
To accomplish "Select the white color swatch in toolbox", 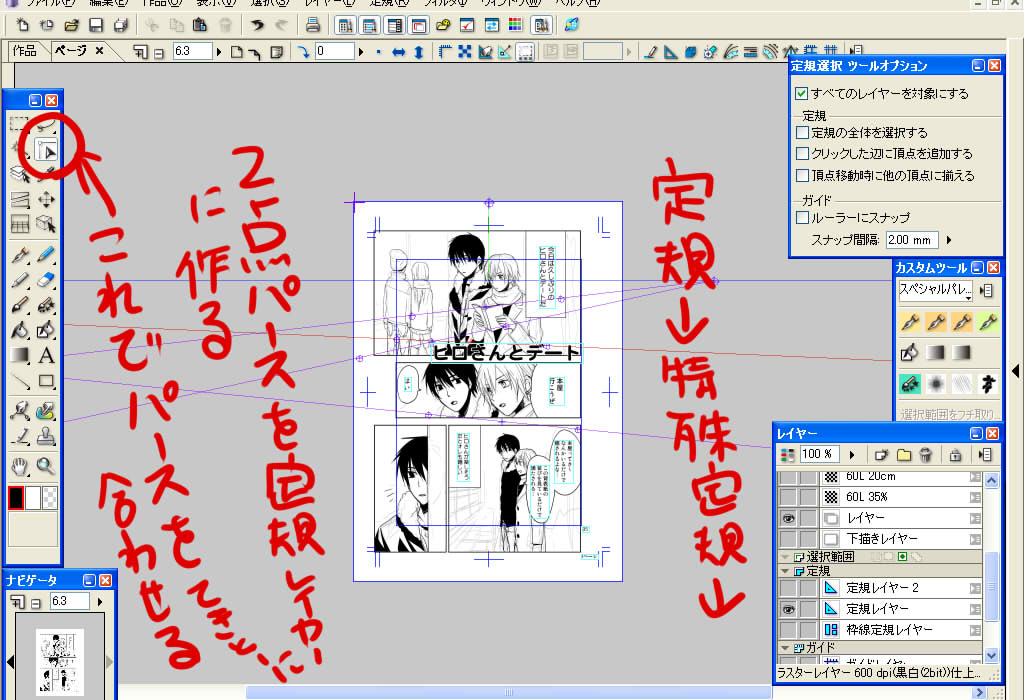I will tap(33, 498).
